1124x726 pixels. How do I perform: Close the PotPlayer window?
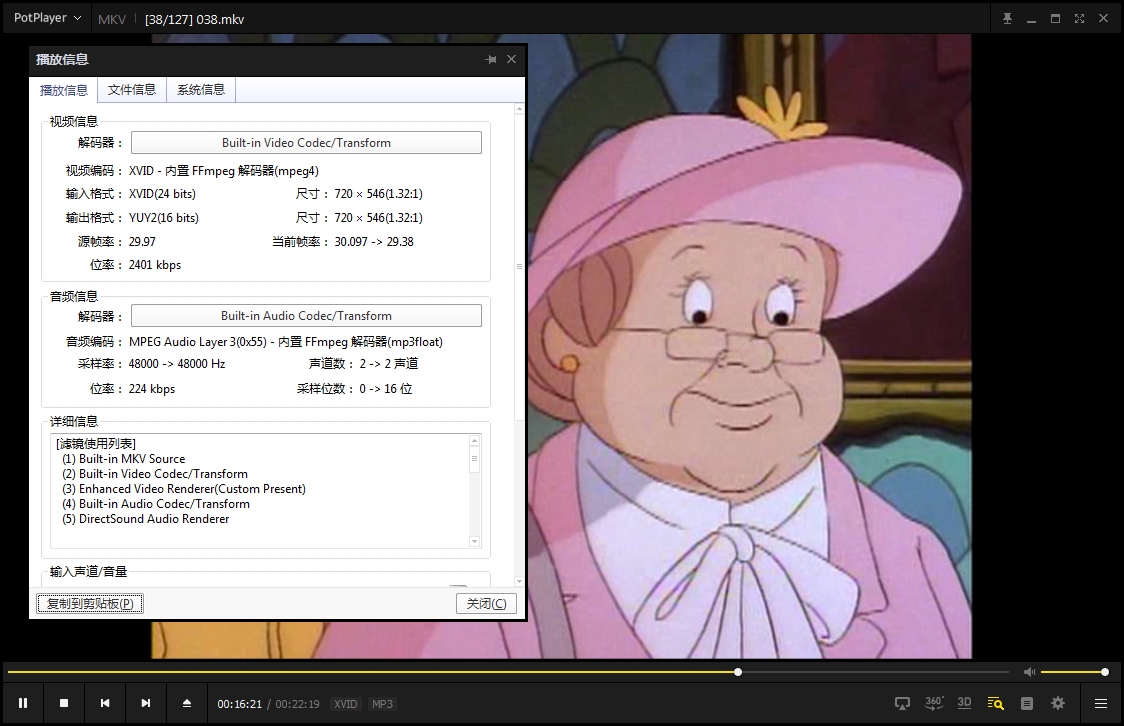(x=1104, y=19)
